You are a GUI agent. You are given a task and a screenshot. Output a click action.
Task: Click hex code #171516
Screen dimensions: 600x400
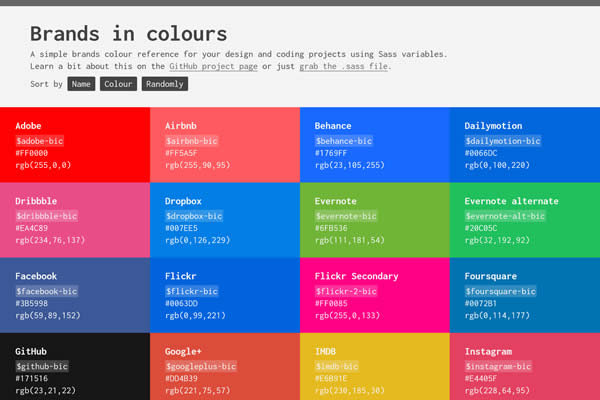(x=32, y=379)
